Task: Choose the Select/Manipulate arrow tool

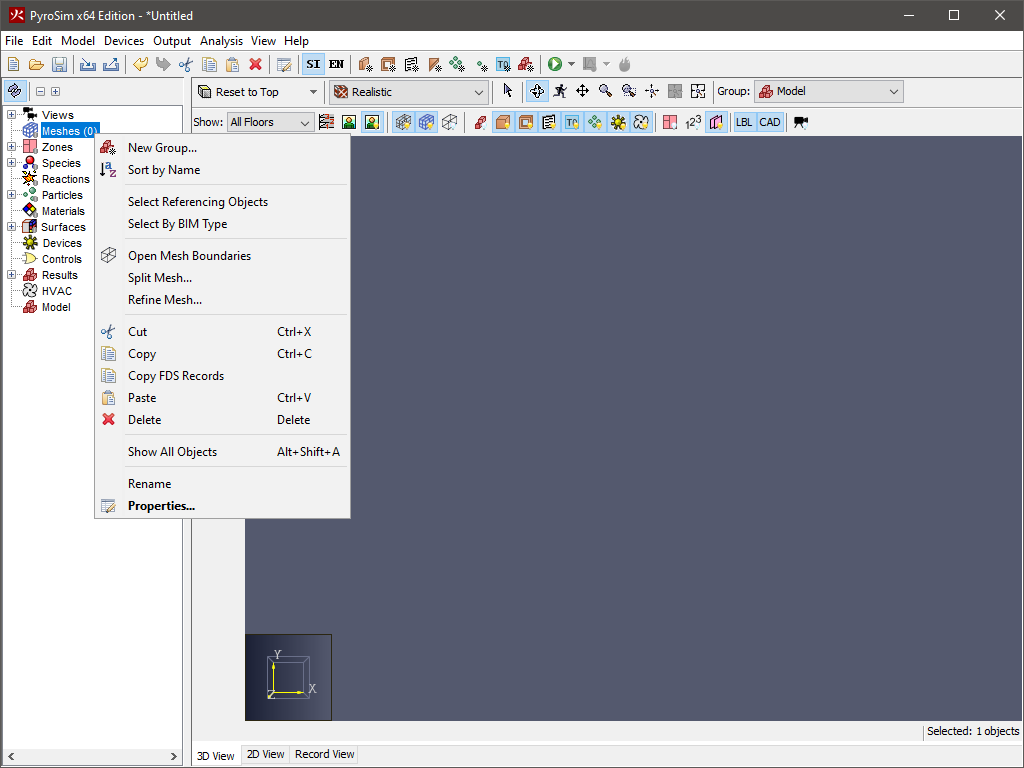Action: point(507,91)
